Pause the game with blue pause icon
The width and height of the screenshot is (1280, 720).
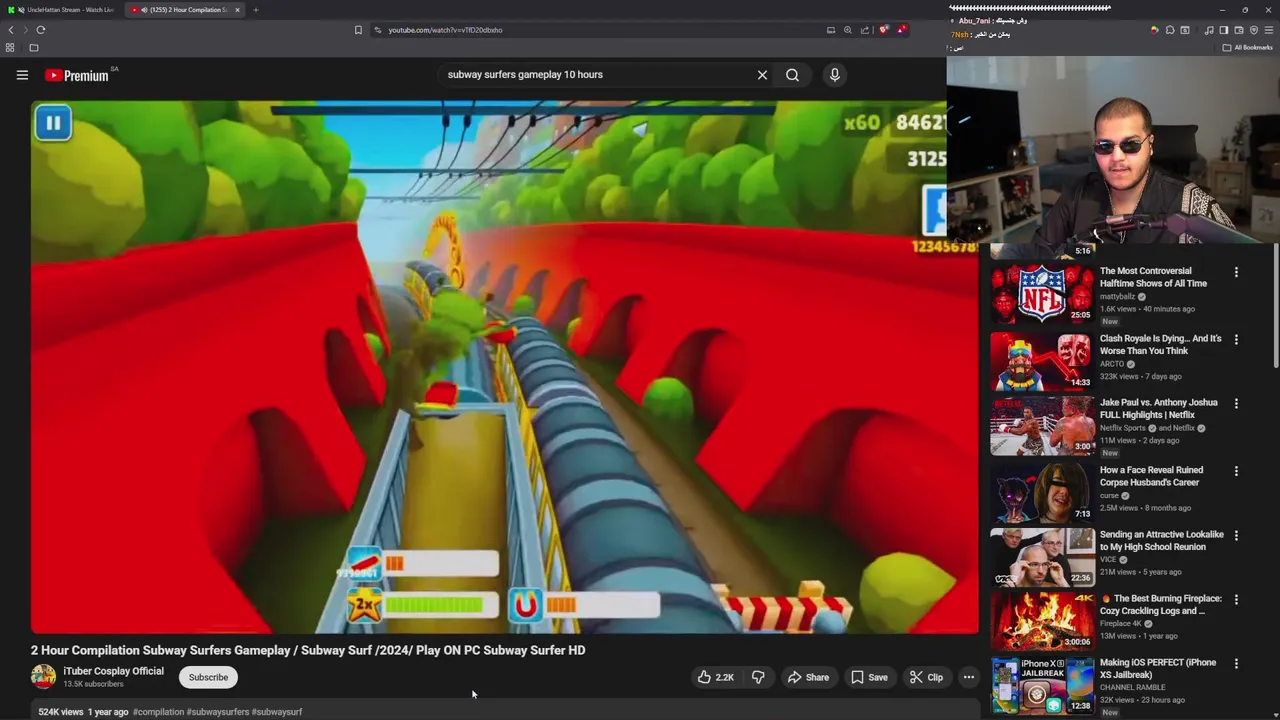(53, 123)
